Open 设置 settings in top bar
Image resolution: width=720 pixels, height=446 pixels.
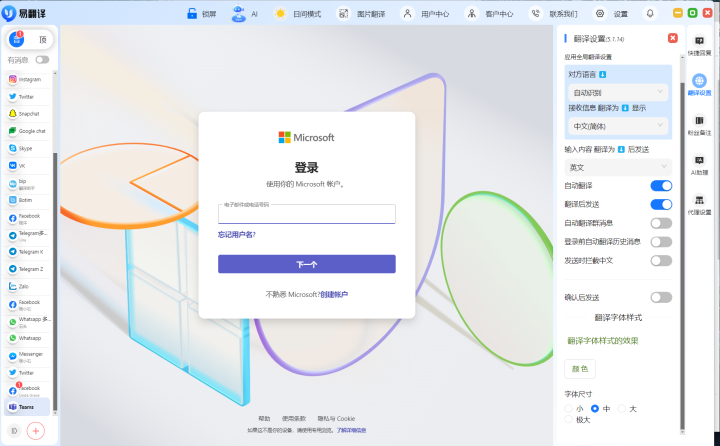tap(611, 14)
